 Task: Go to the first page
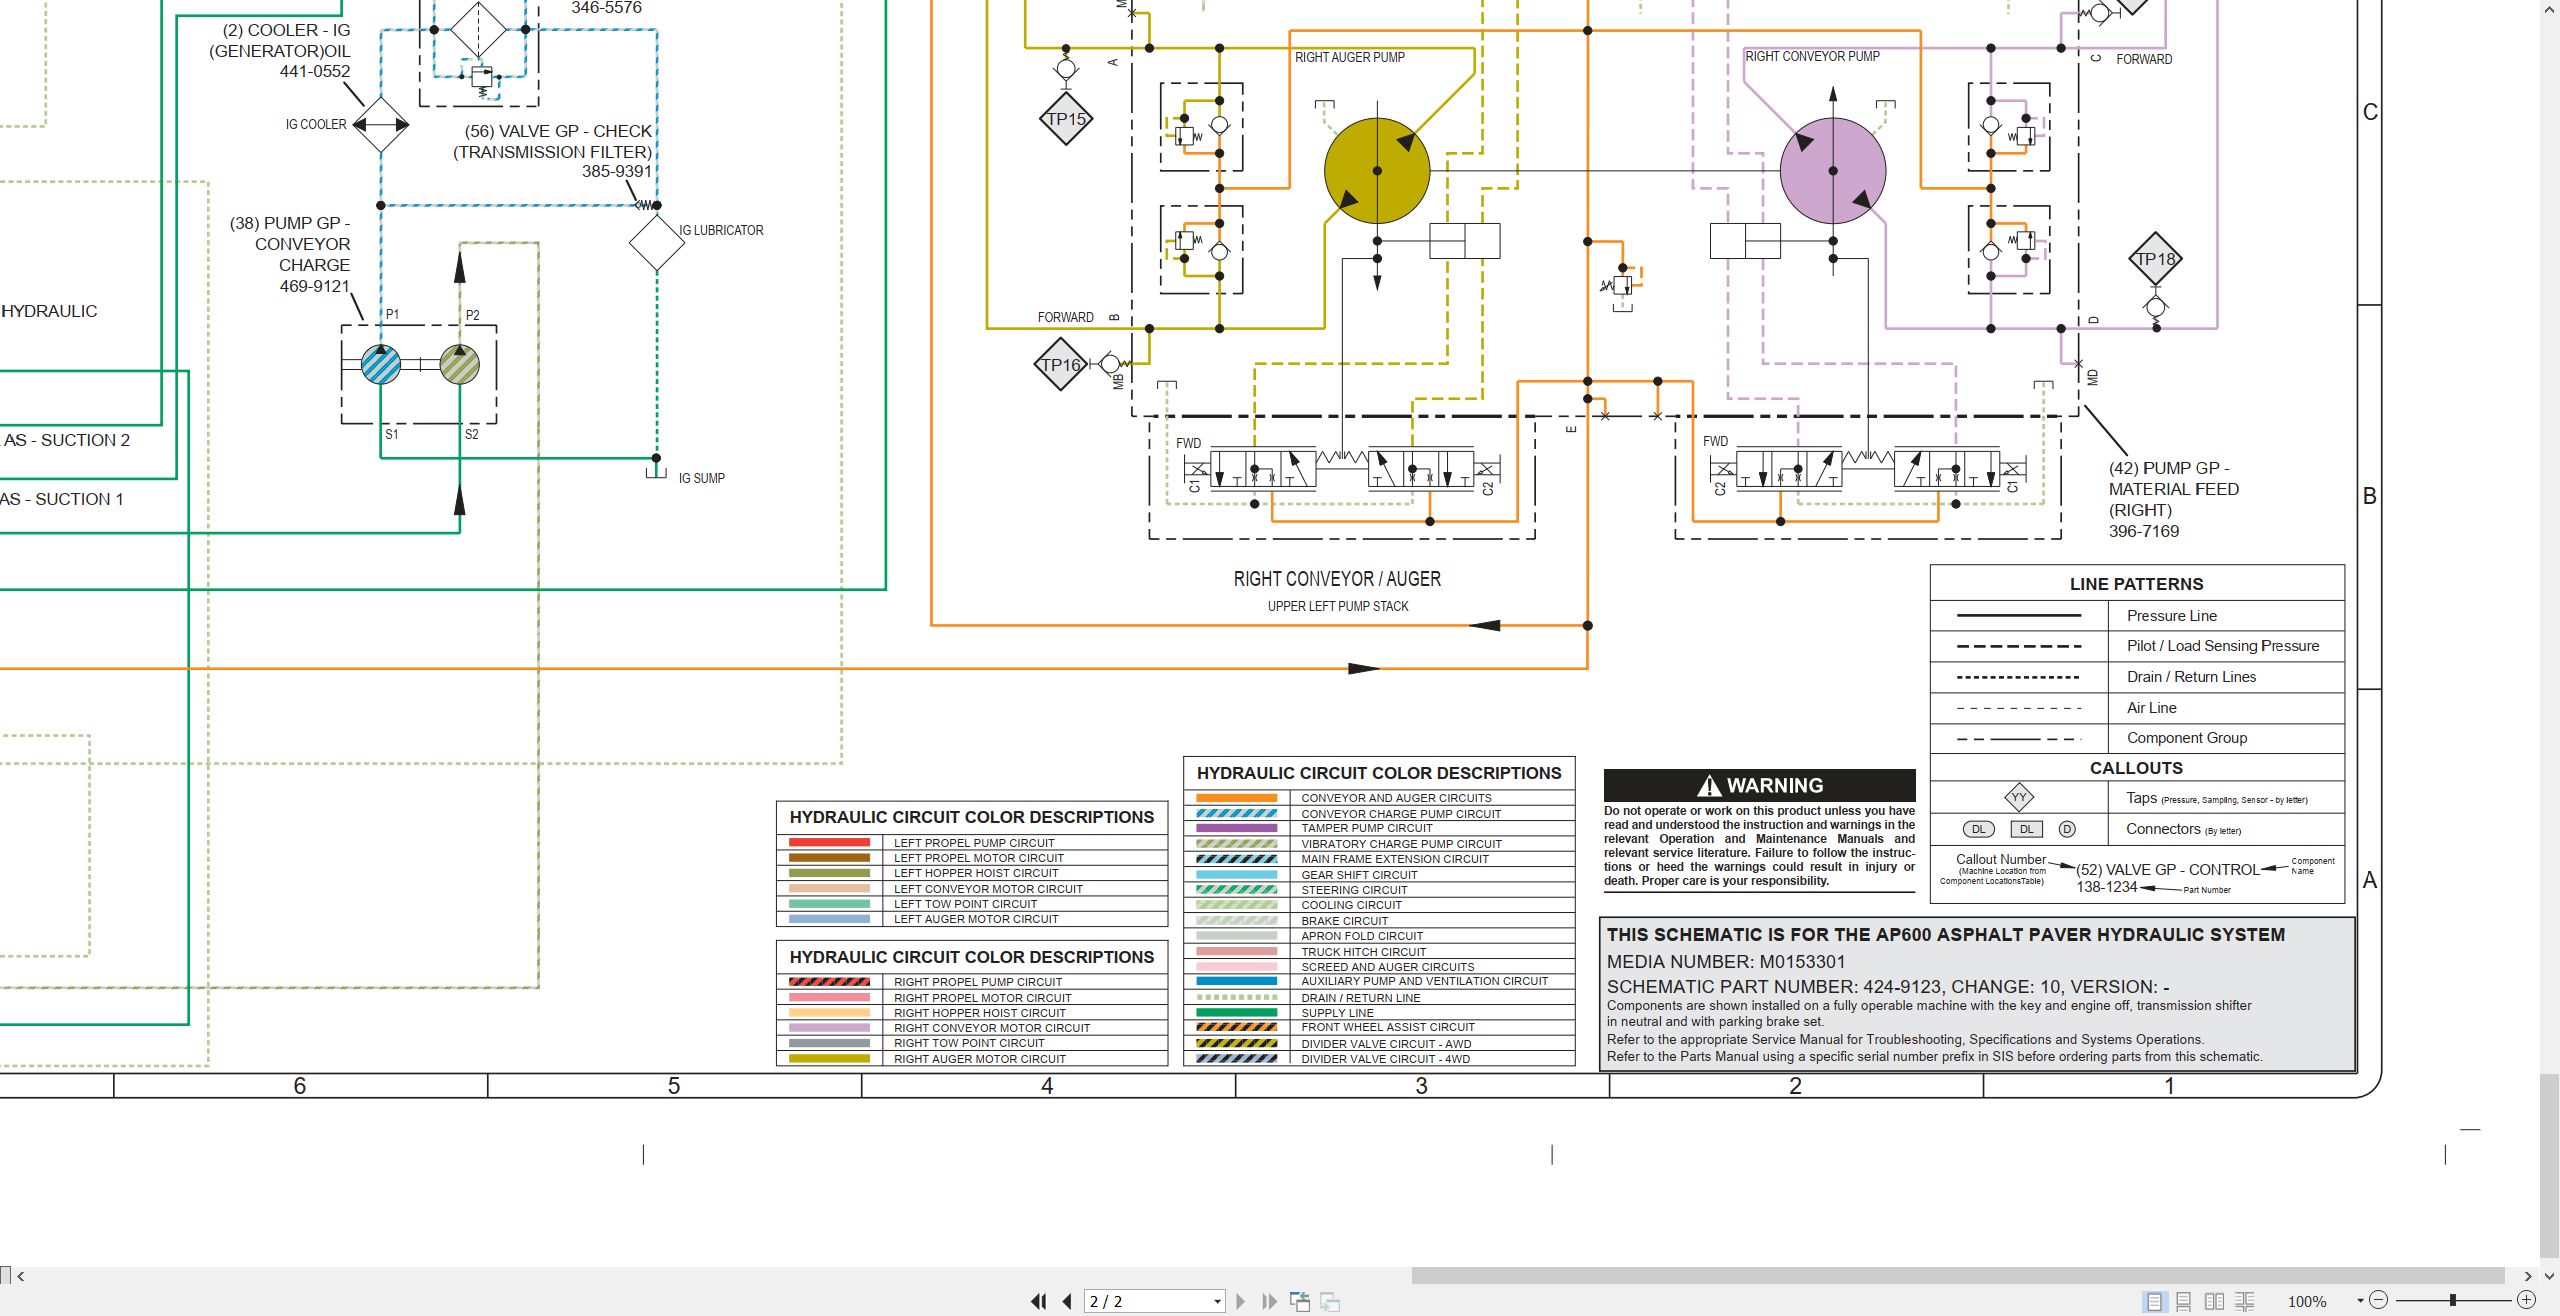[x=1039, y=1301]
